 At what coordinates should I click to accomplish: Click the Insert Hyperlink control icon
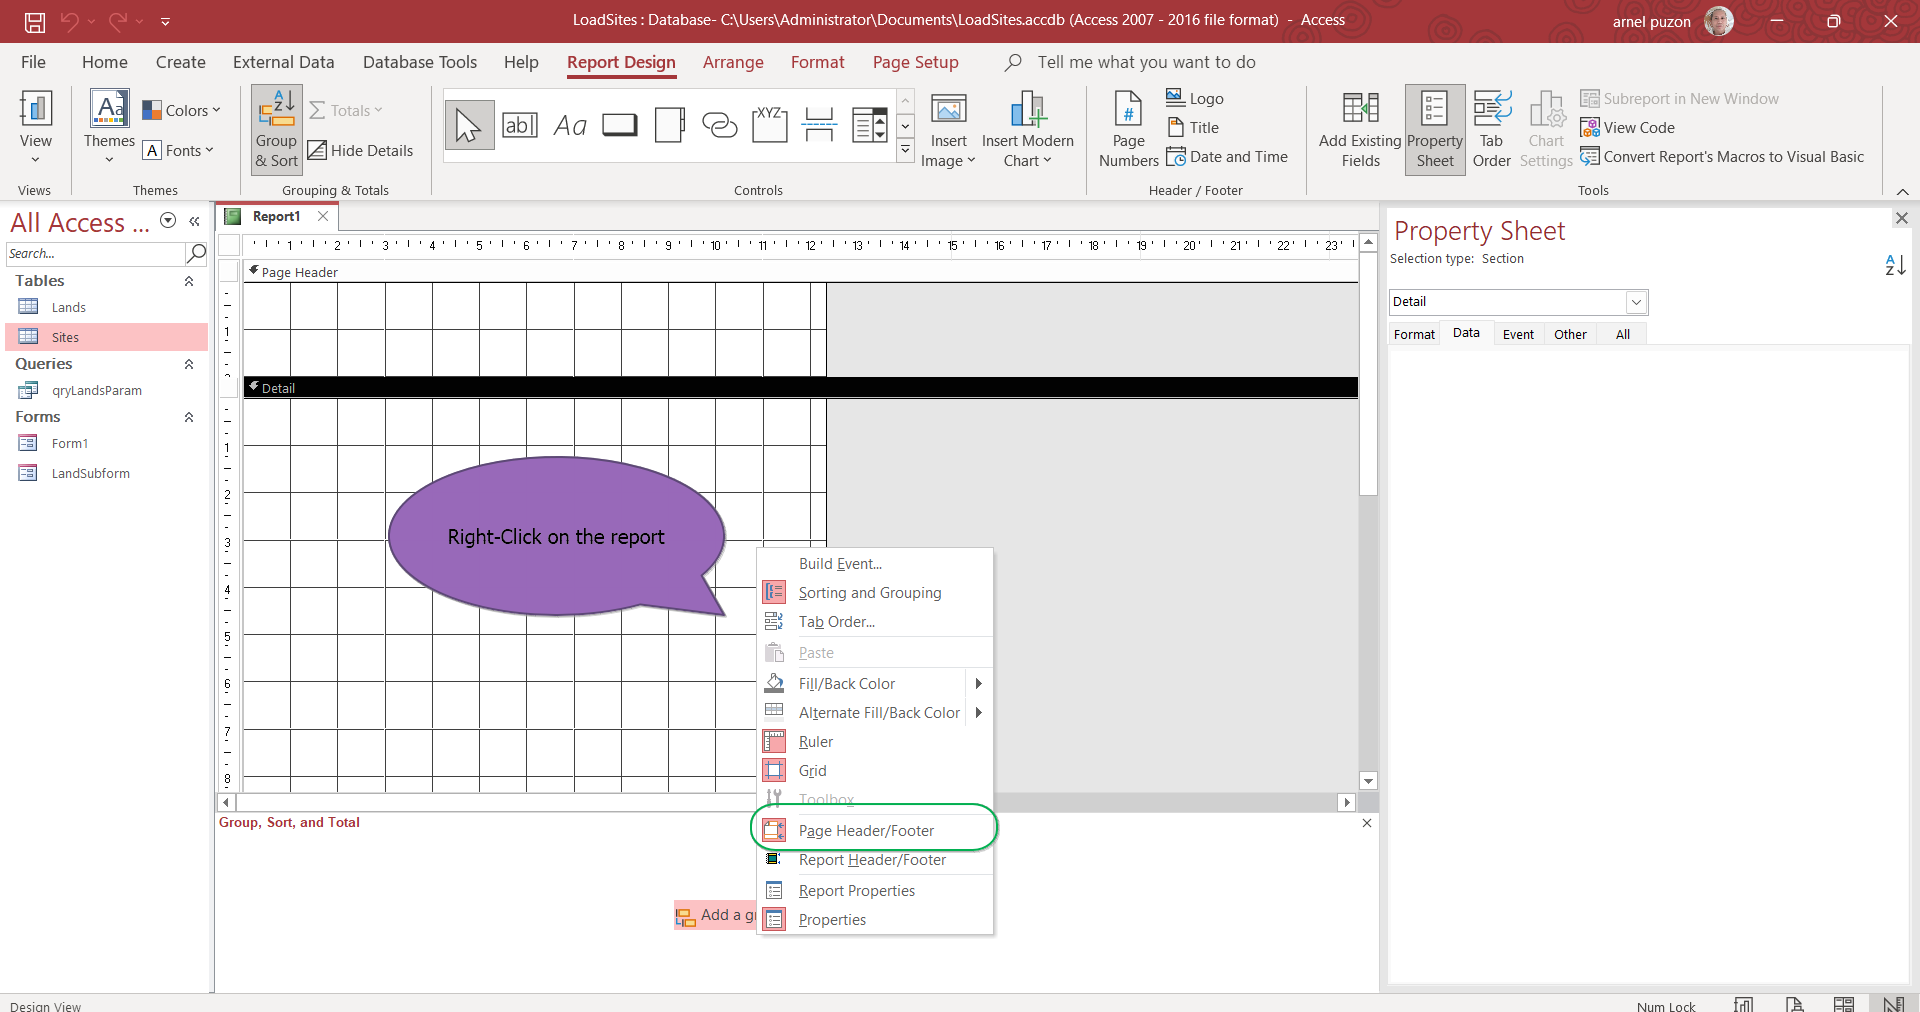[719, 126]
